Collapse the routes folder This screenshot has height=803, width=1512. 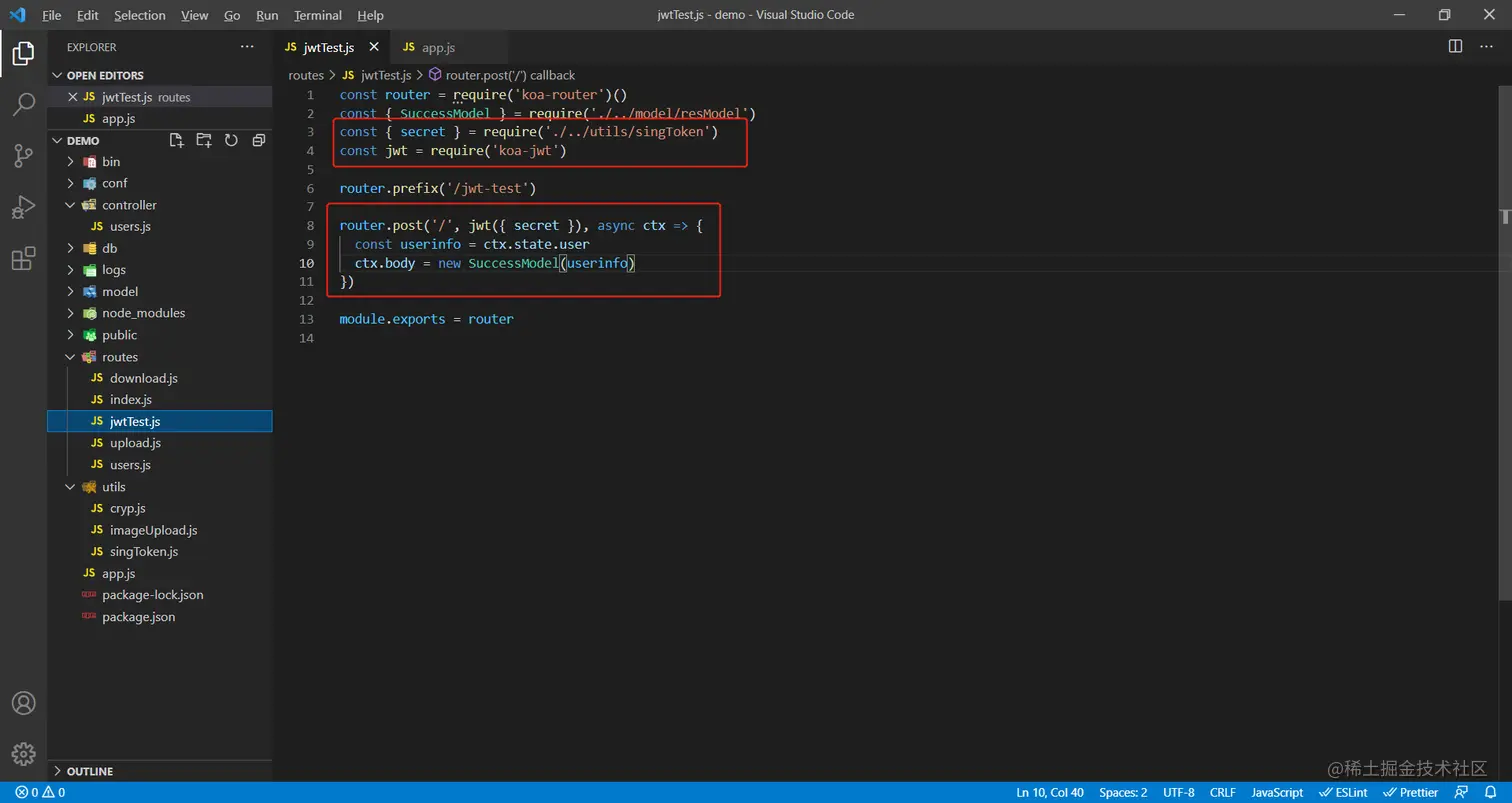pyautogui.click(x=160, y=357)
